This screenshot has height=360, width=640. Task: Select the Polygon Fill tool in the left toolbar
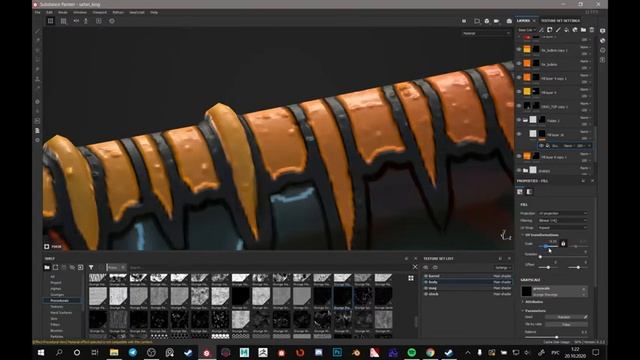click(38, 60)
